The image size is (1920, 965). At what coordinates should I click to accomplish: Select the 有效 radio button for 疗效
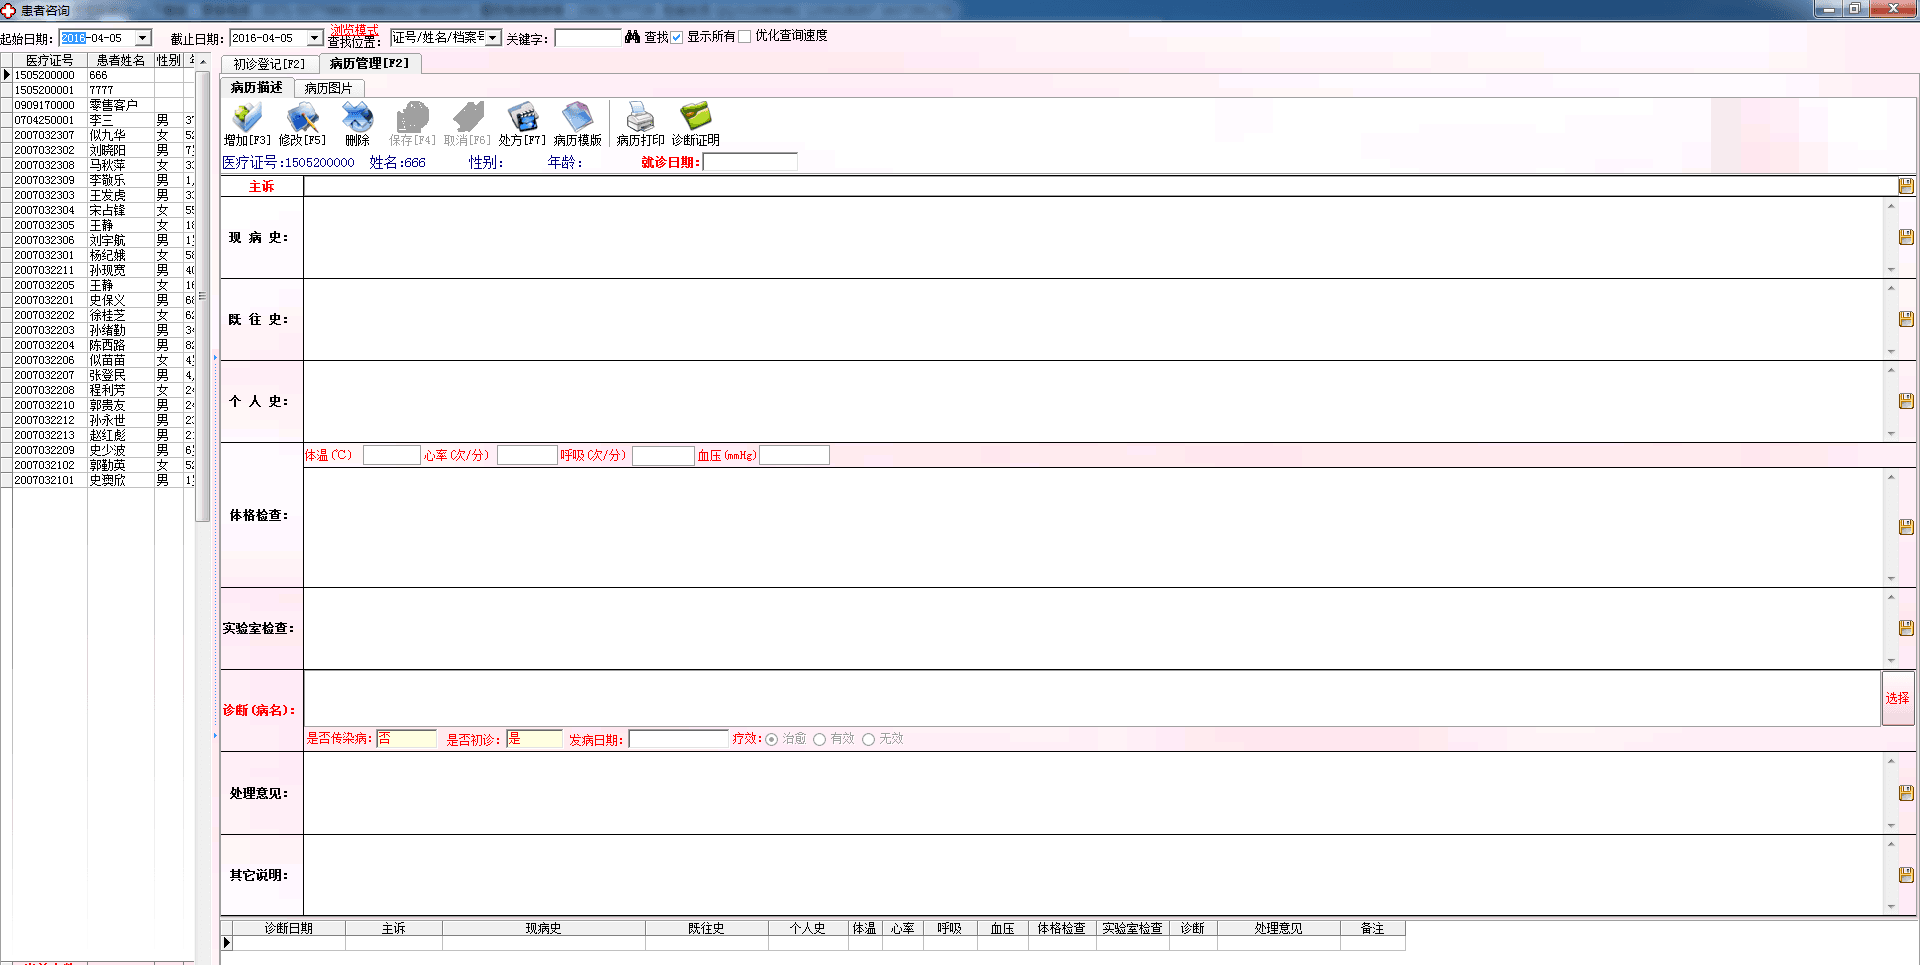click(x=820, y=739)
